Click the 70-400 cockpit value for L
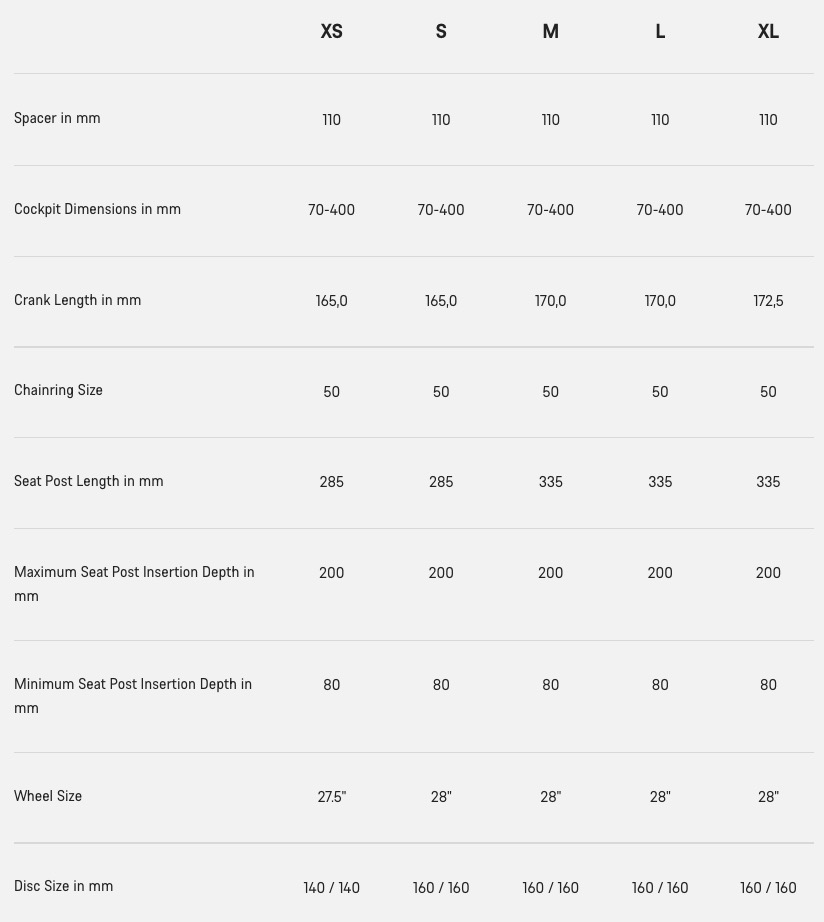The image size is (824, 922). tap(660, 210)
